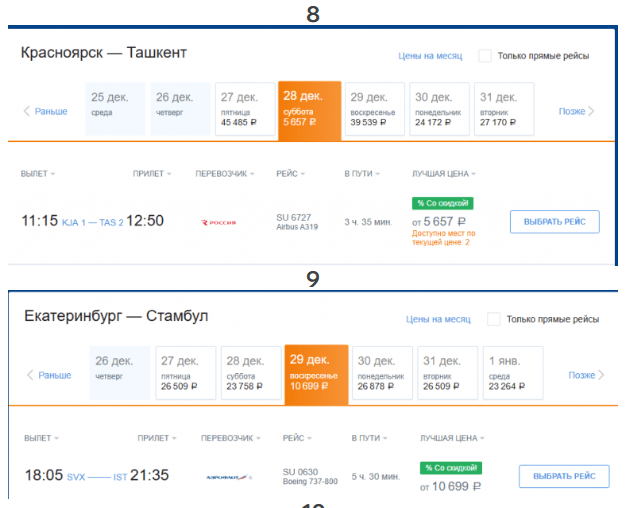Sort Krasnoyarsk flights by Лучшая цена

click(x=444, y=174)
